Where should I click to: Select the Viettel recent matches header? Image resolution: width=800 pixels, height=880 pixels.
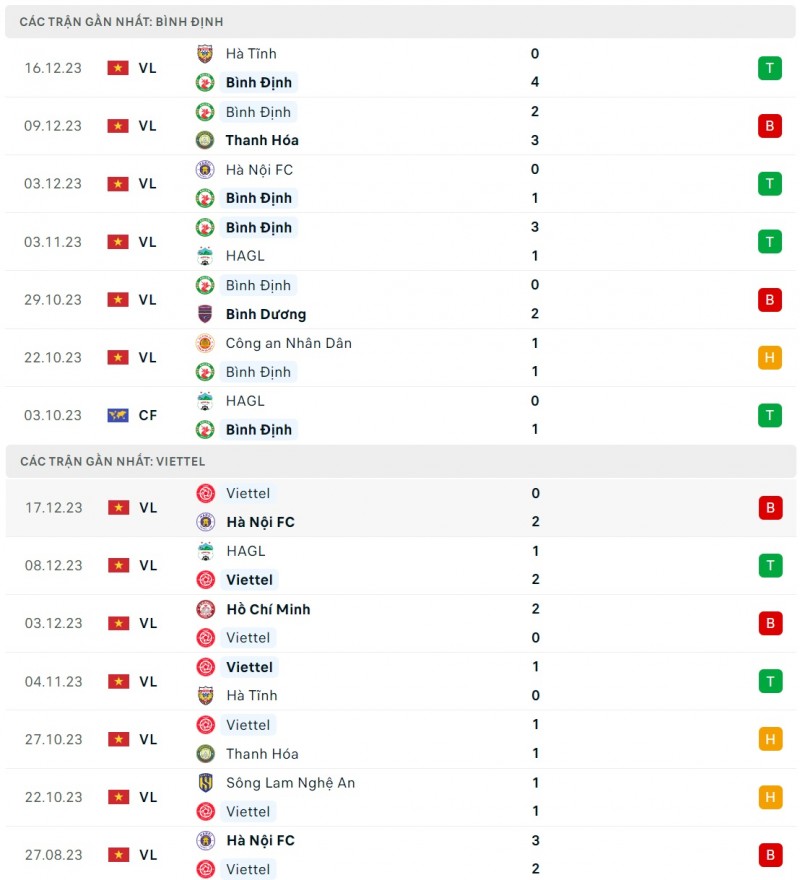pos(113,461)
